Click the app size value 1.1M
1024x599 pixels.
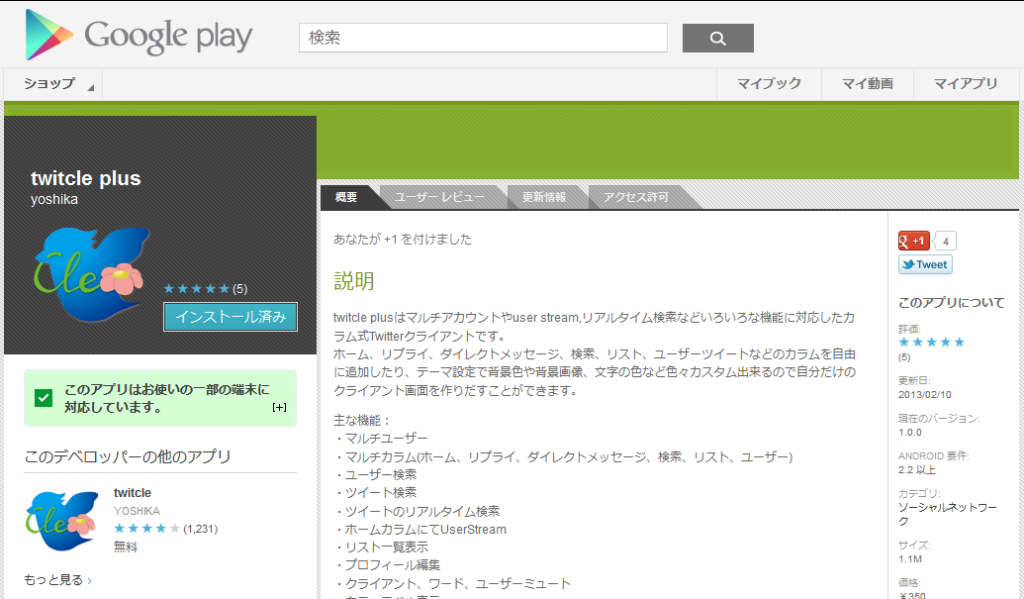(x=910, y=559)
